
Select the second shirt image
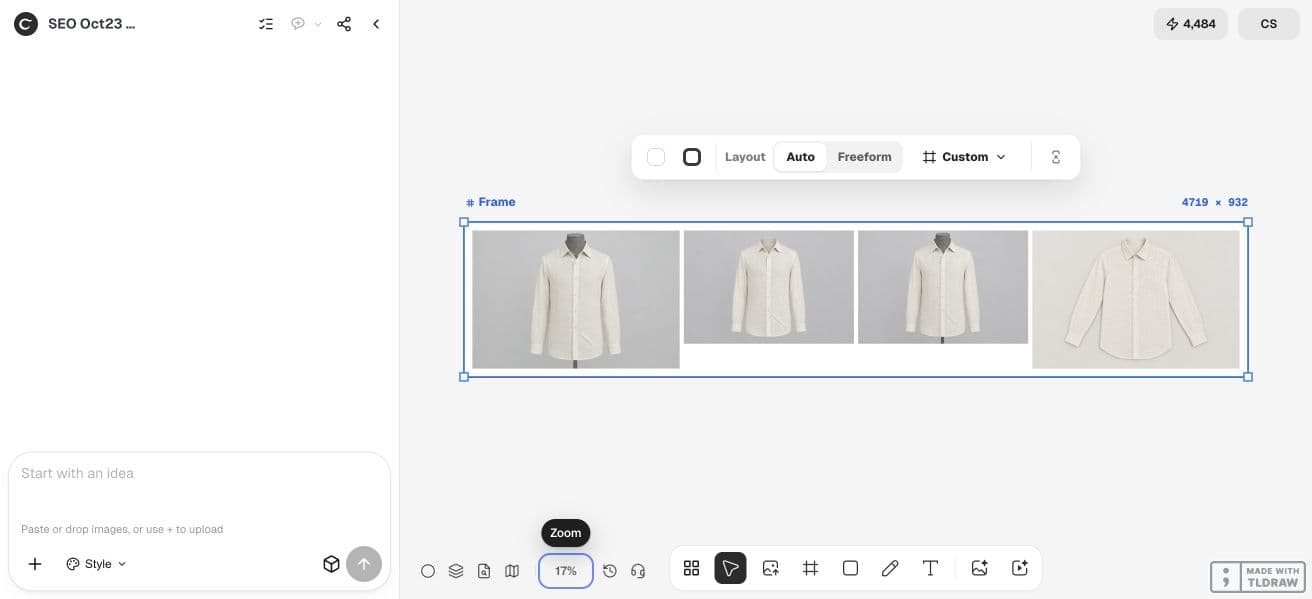[769, 287]
